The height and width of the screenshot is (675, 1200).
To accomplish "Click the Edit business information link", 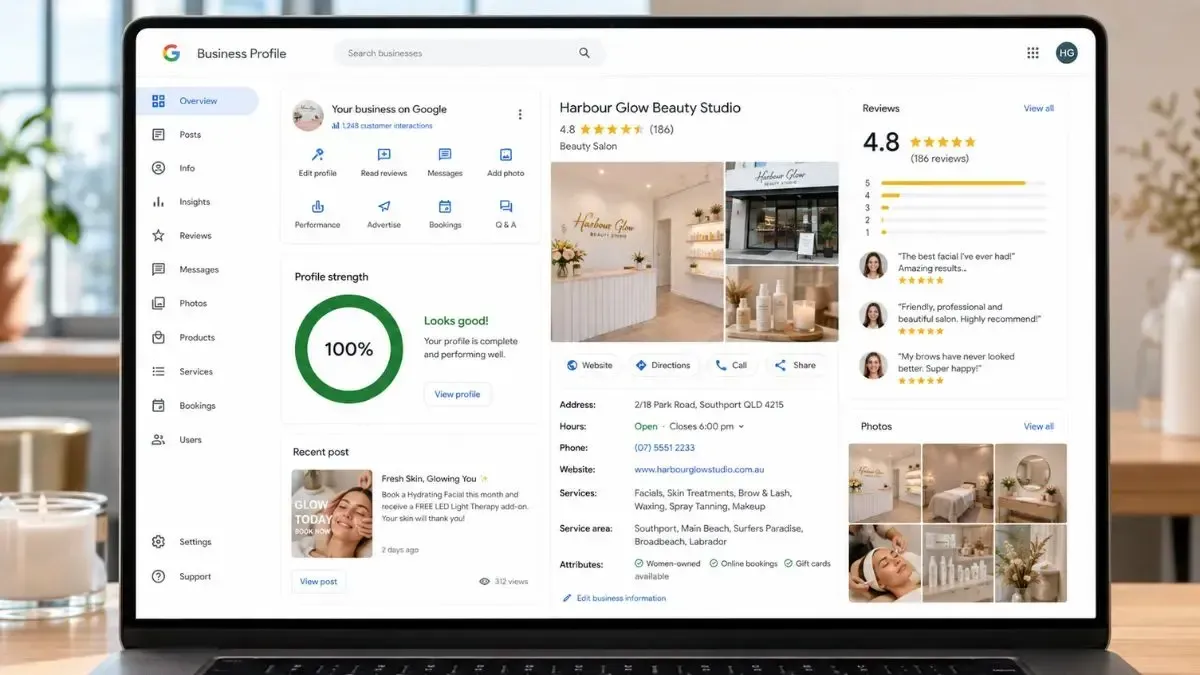I will tap(614, 598).
